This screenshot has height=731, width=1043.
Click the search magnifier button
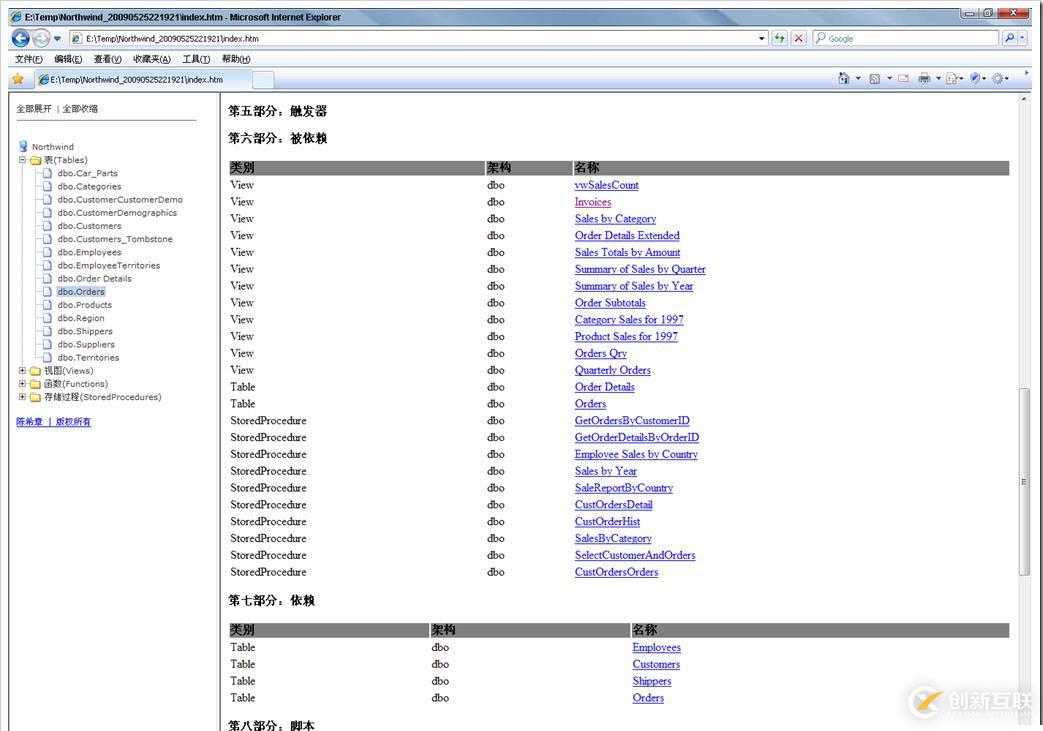click(1009, 38)
